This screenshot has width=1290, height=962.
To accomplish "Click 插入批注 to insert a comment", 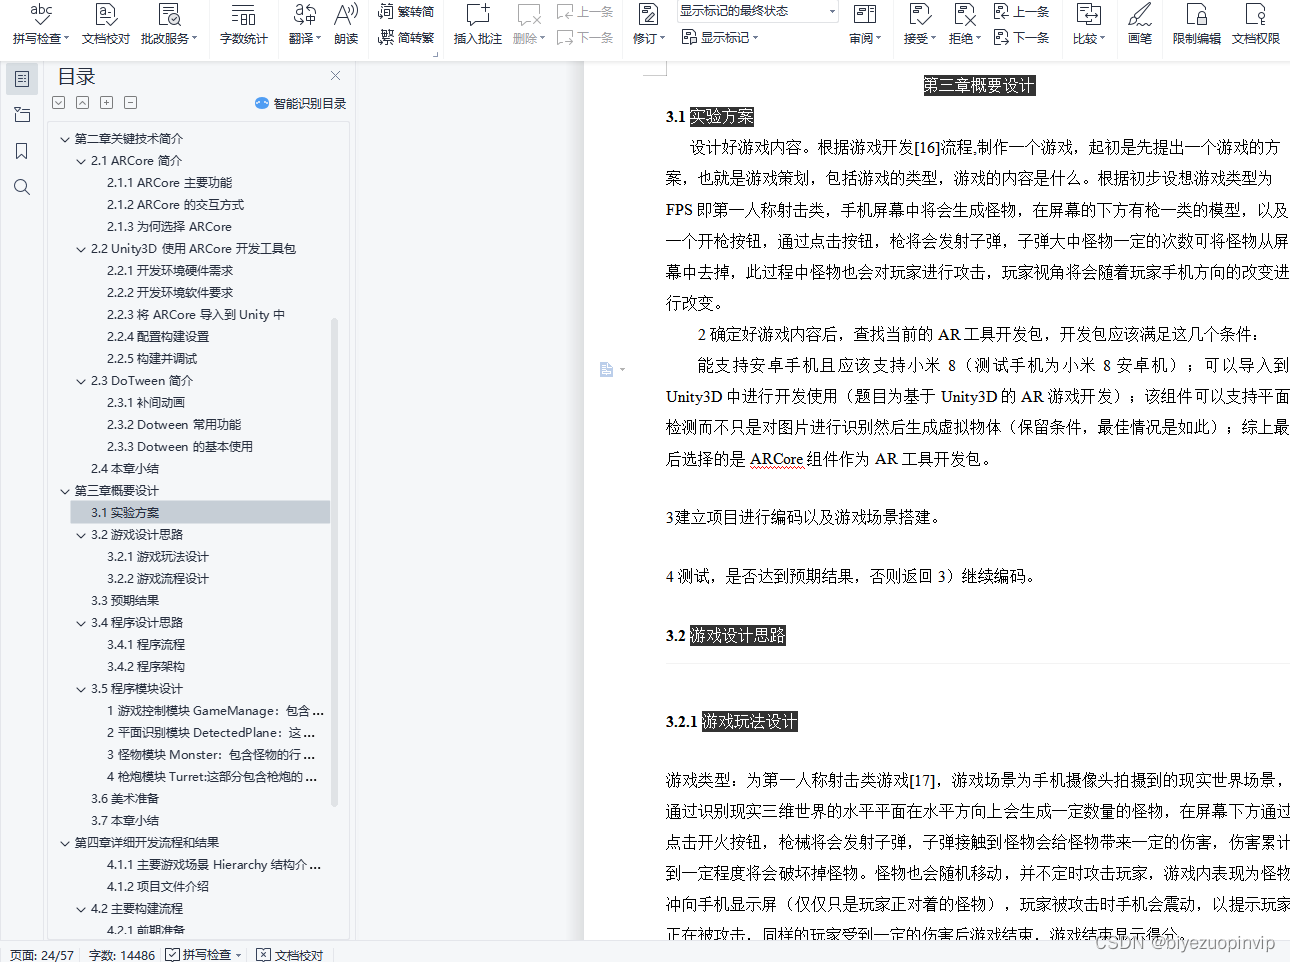I will pyautogui.click(x=478, y=24).
